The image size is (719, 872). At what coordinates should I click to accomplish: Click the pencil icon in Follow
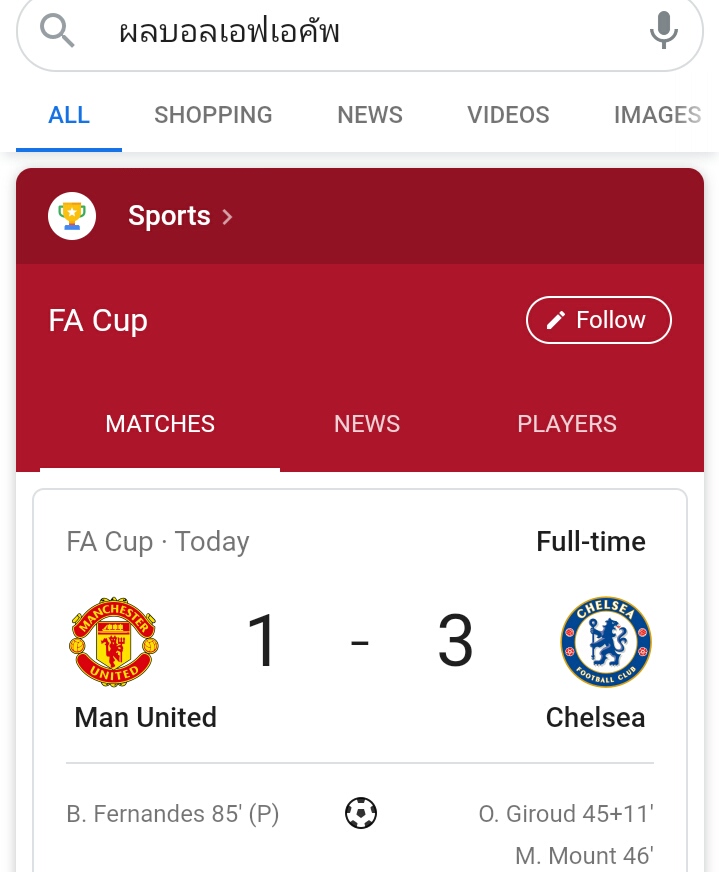pyautogui.click(x=556, y=320)
